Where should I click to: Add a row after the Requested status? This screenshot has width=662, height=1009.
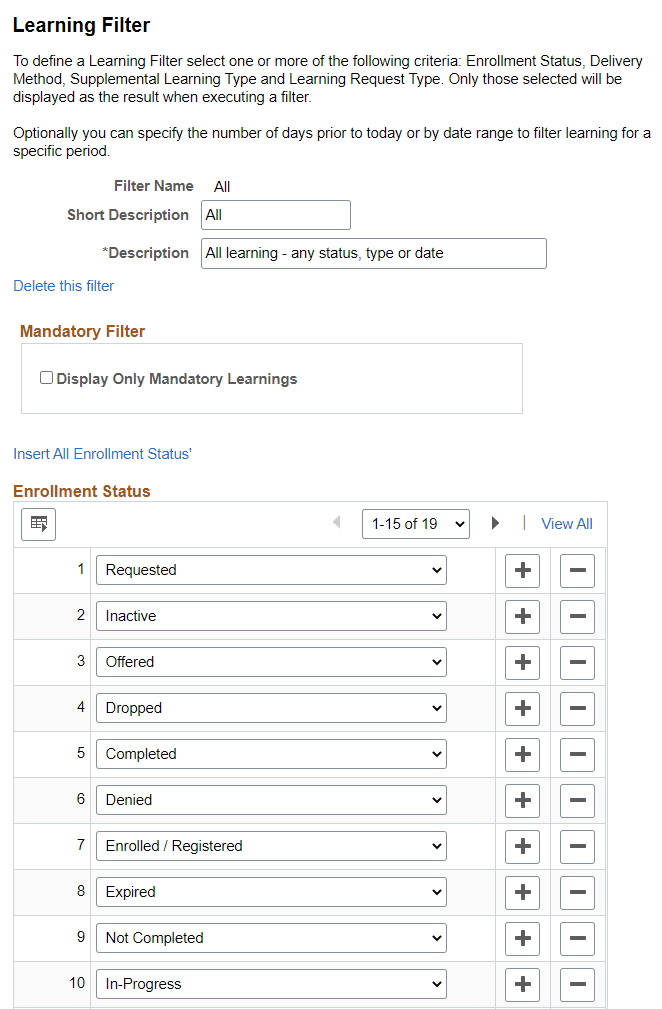522,570
